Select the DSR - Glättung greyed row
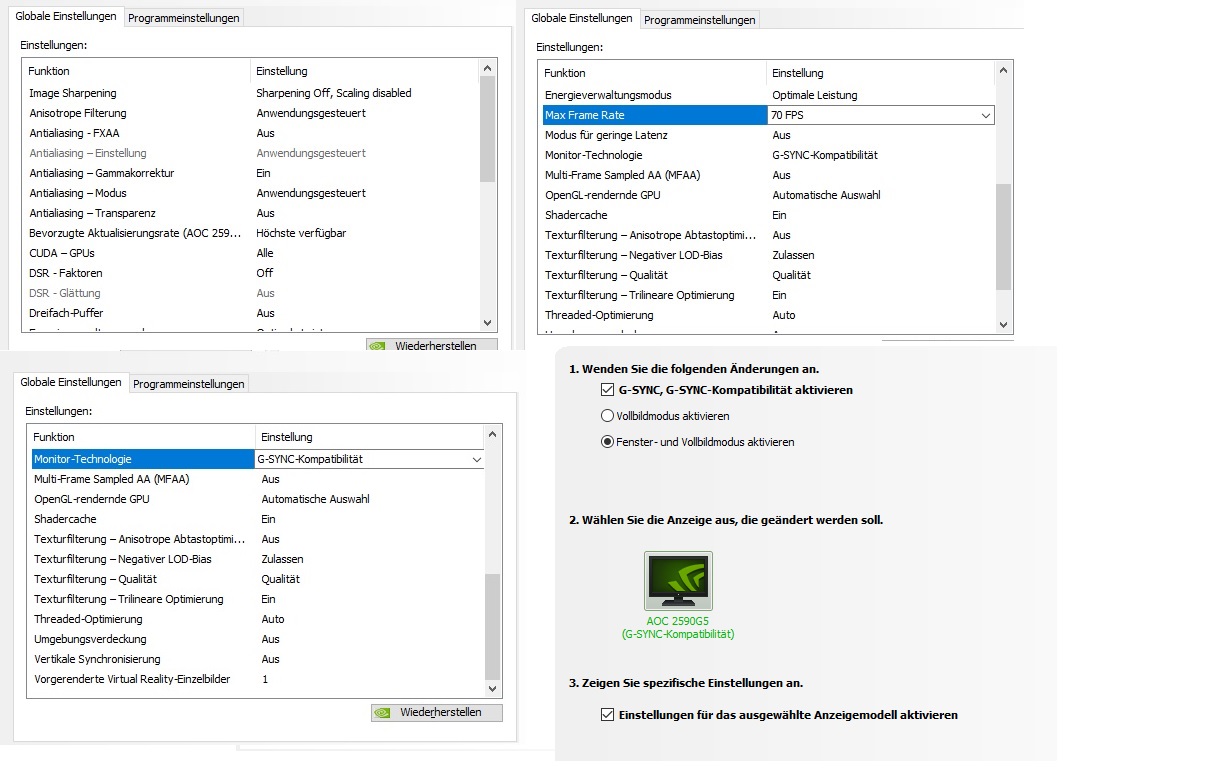 [x=251, y=293]
